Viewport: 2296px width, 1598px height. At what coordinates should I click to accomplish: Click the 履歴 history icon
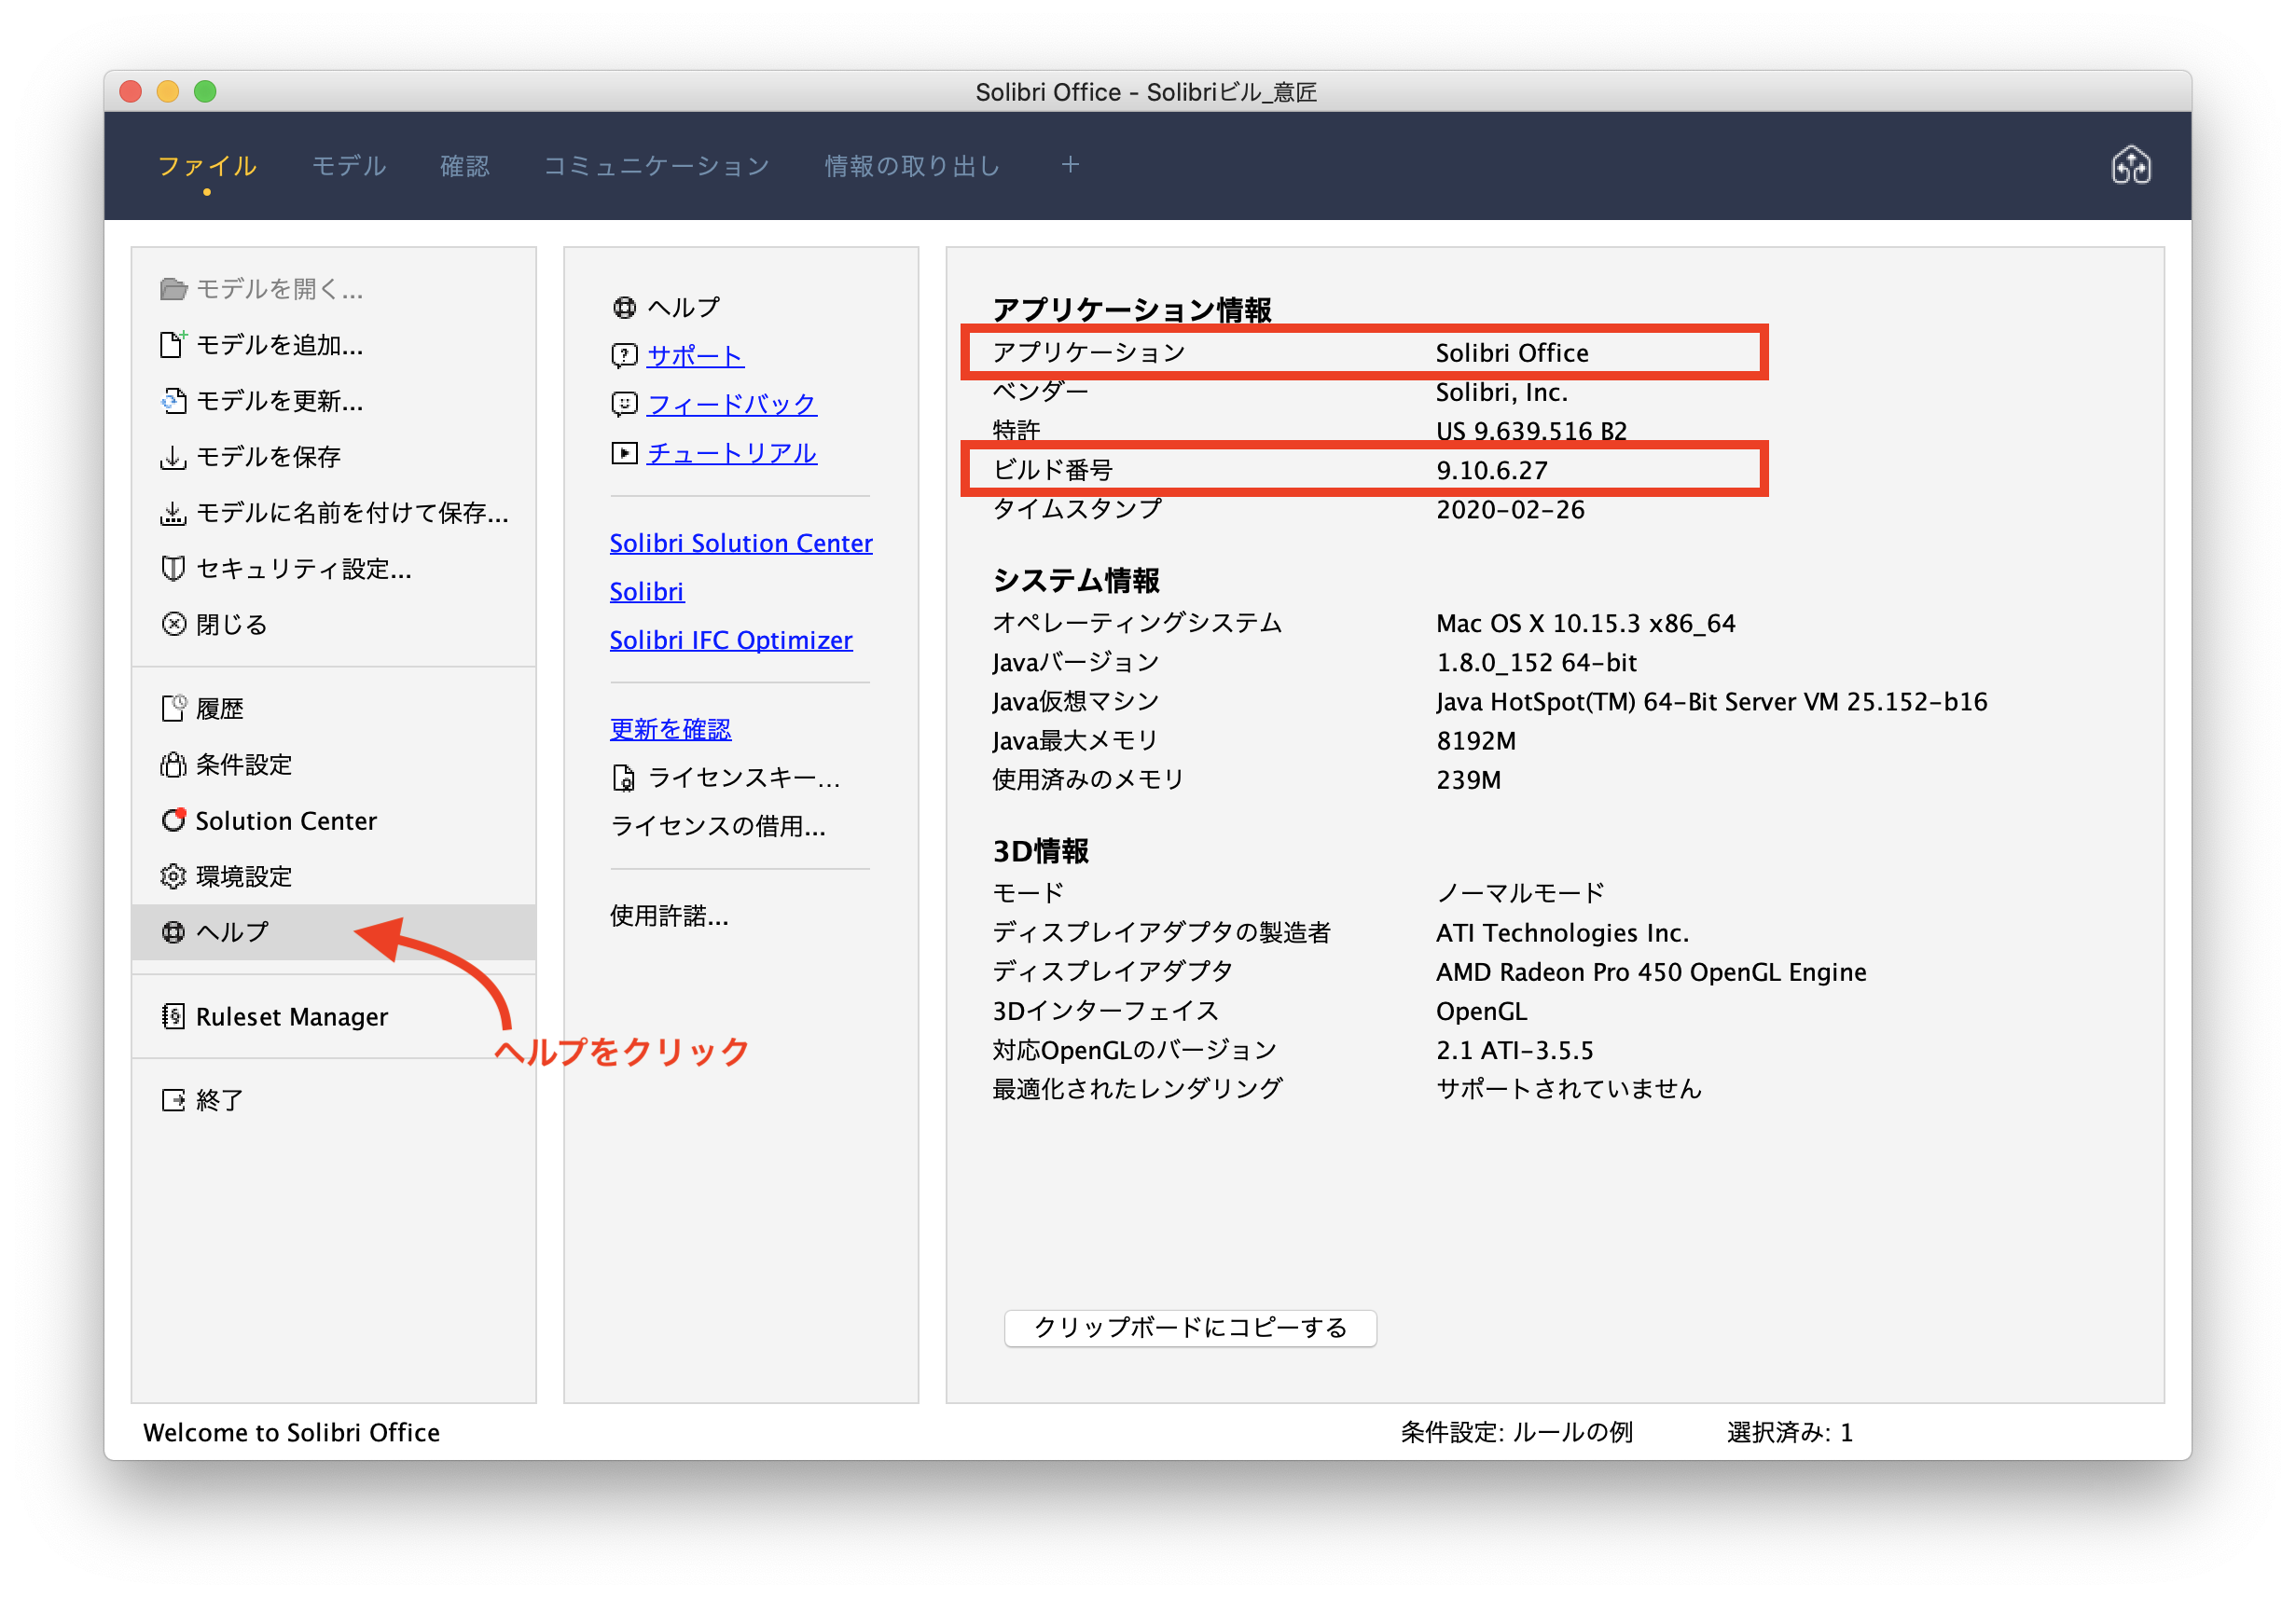(x=173, y=708)
